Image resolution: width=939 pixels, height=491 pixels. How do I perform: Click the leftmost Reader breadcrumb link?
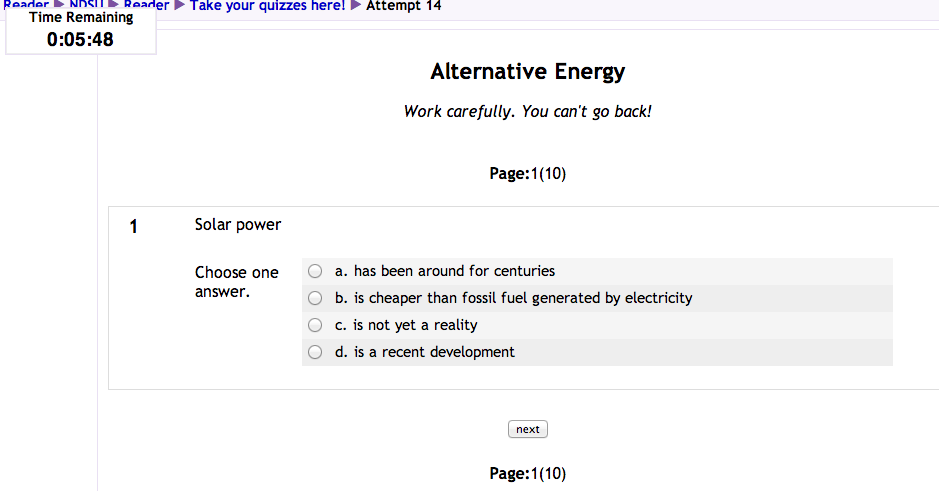point(26,6)
